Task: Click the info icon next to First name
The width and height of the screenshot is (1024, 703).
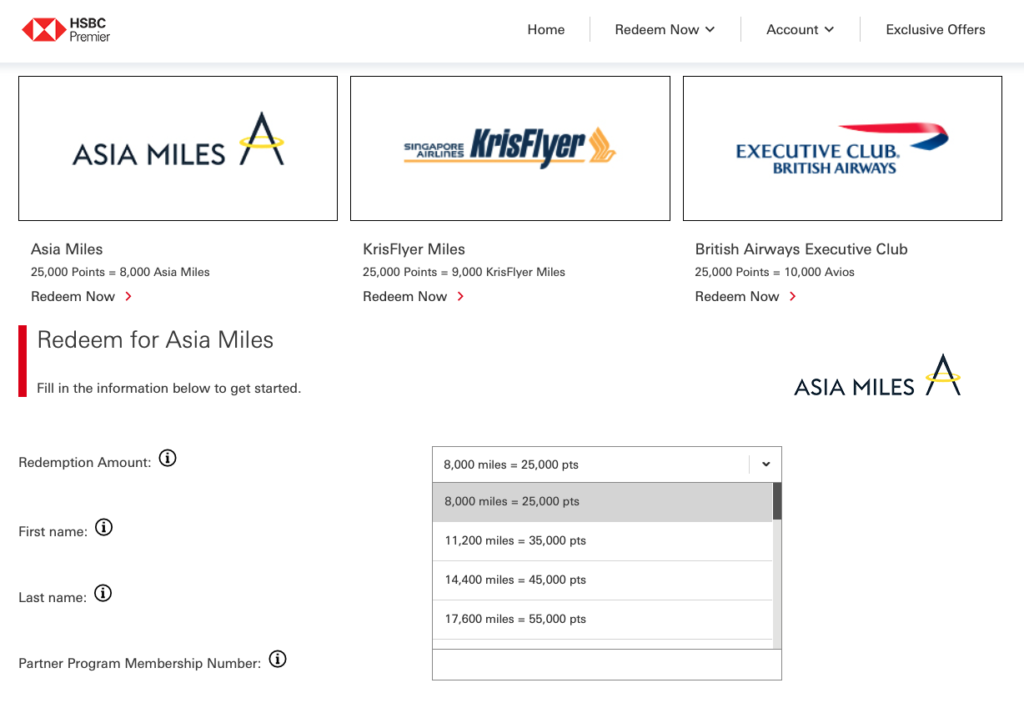Action: pos(104,527)
